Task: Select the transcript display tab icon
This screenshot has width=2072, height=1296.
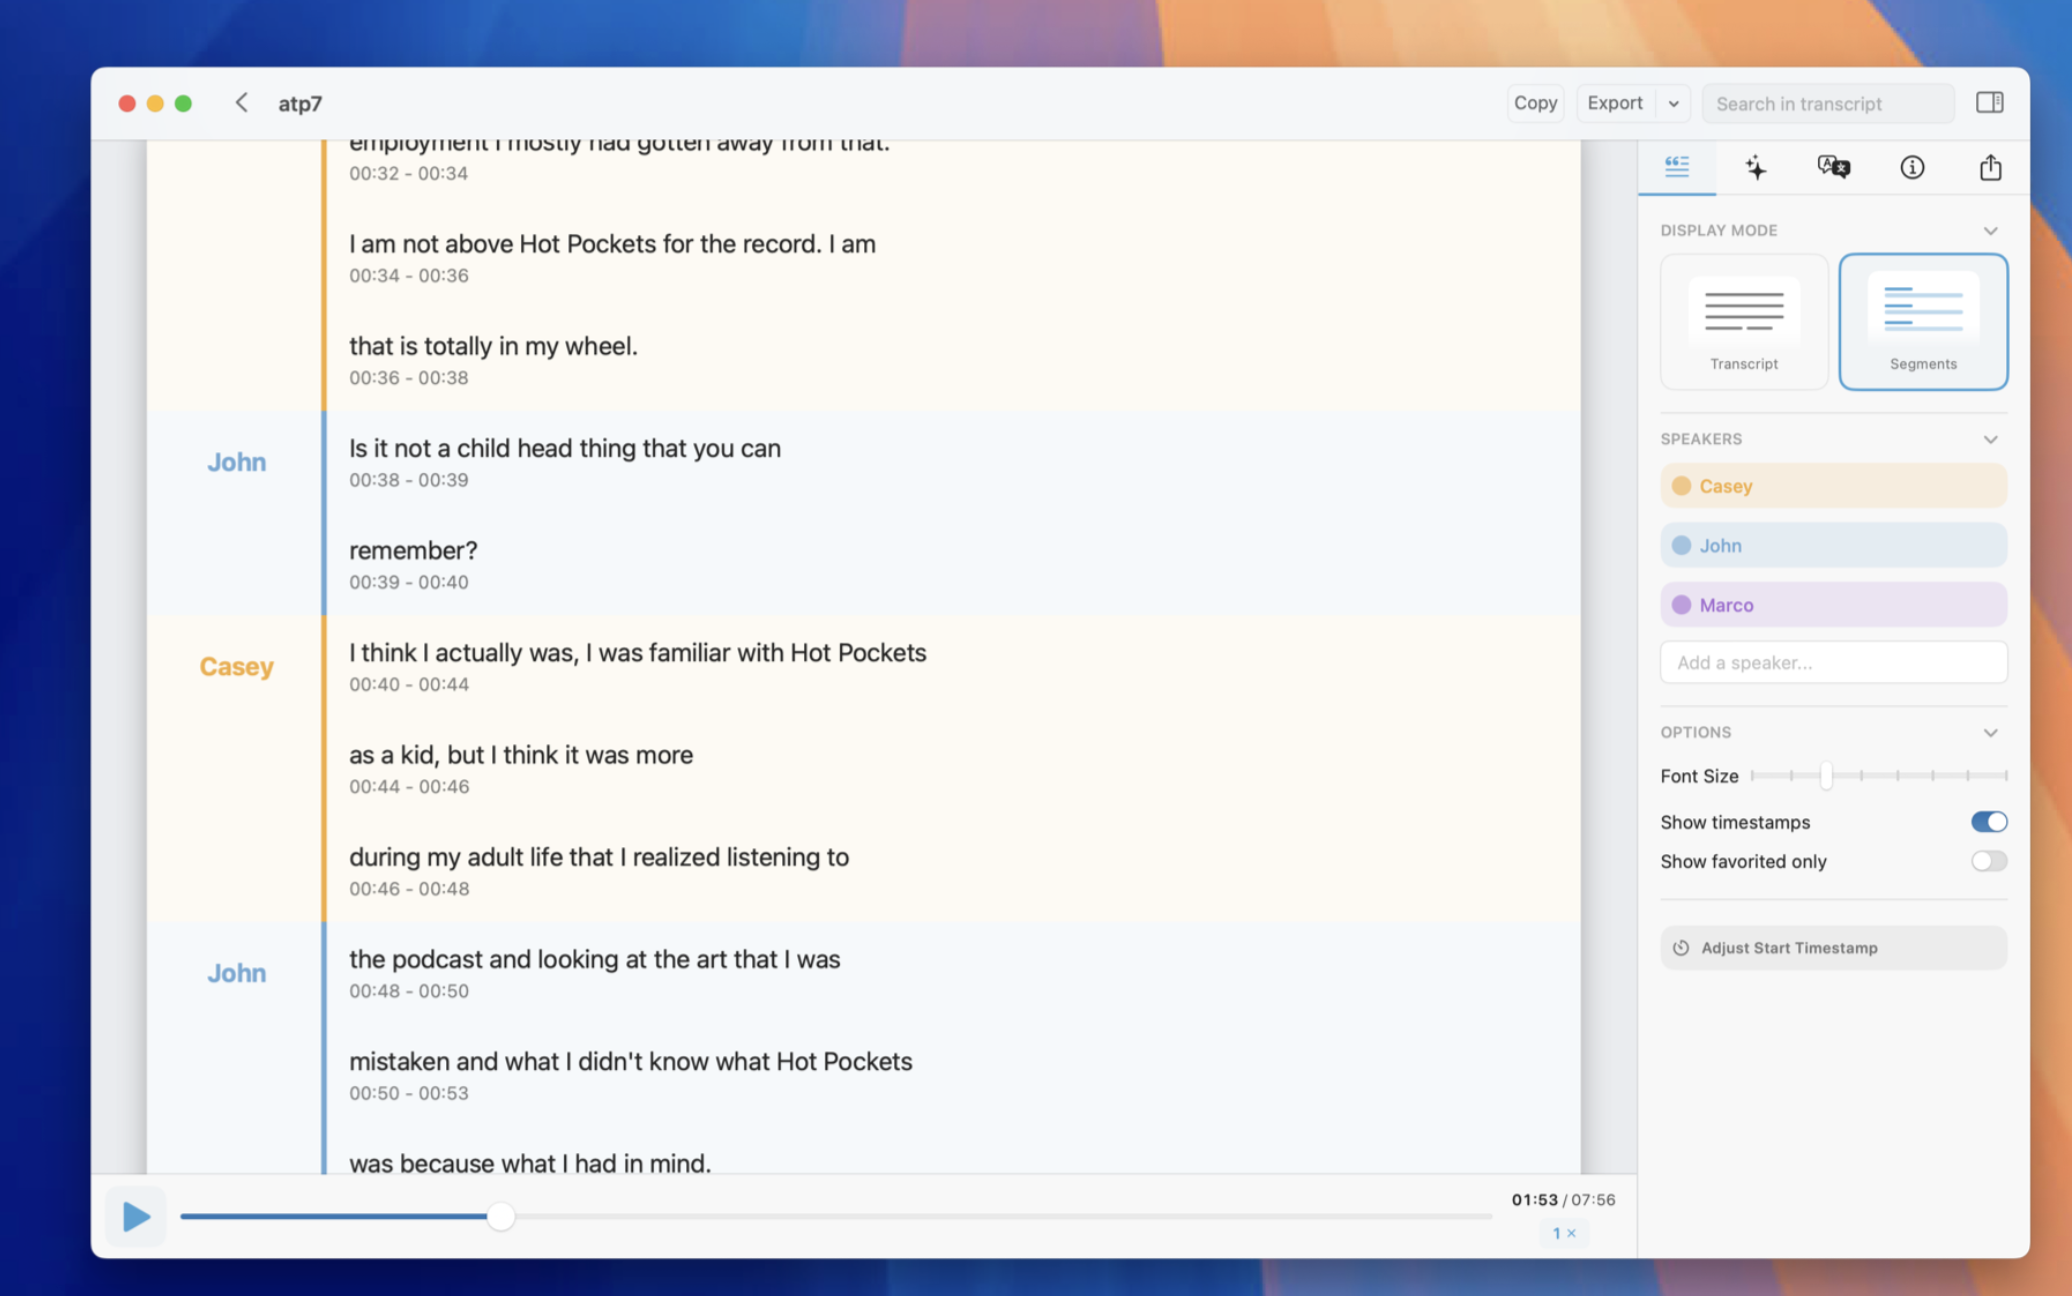Action: (x=1677, y=167)
